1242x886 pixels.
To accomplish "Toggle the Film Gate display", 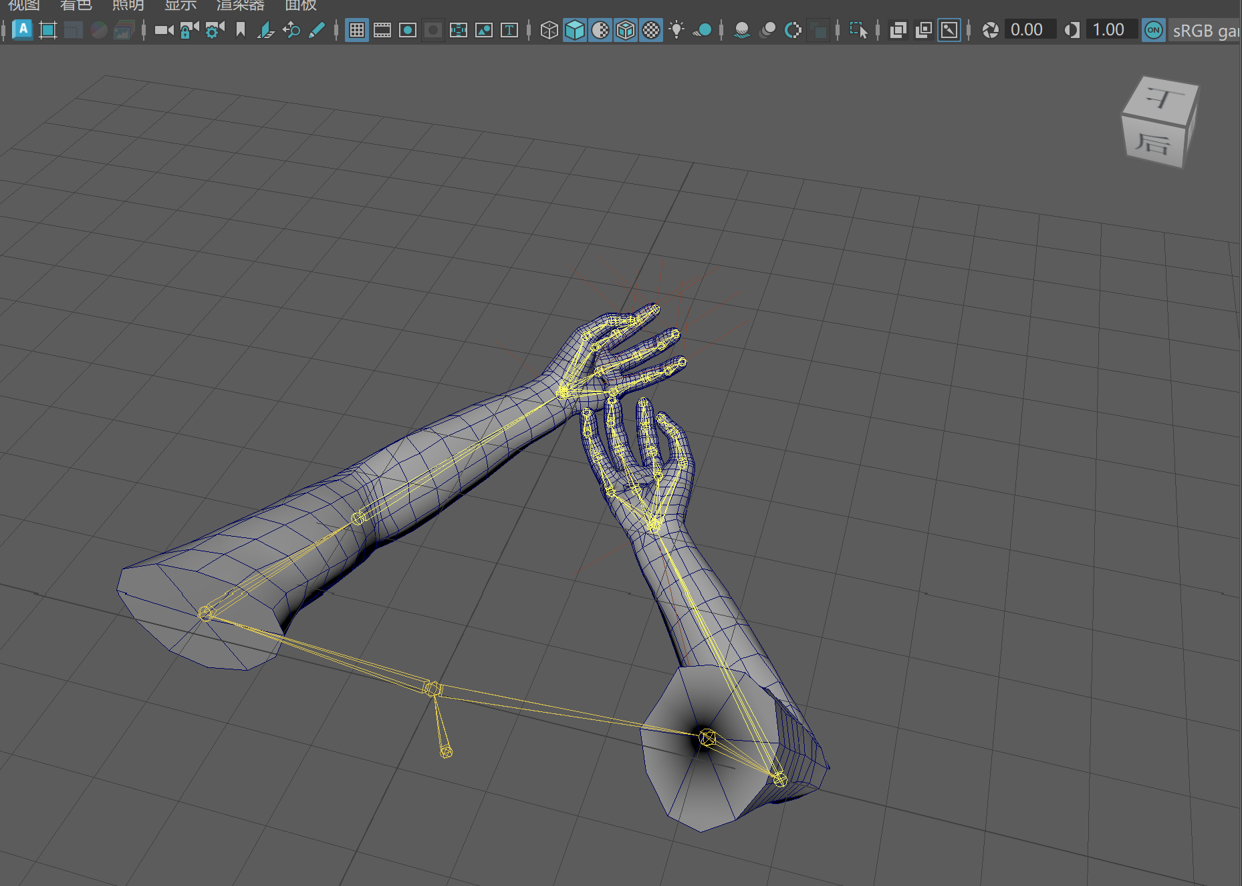I will coord(382,30).
